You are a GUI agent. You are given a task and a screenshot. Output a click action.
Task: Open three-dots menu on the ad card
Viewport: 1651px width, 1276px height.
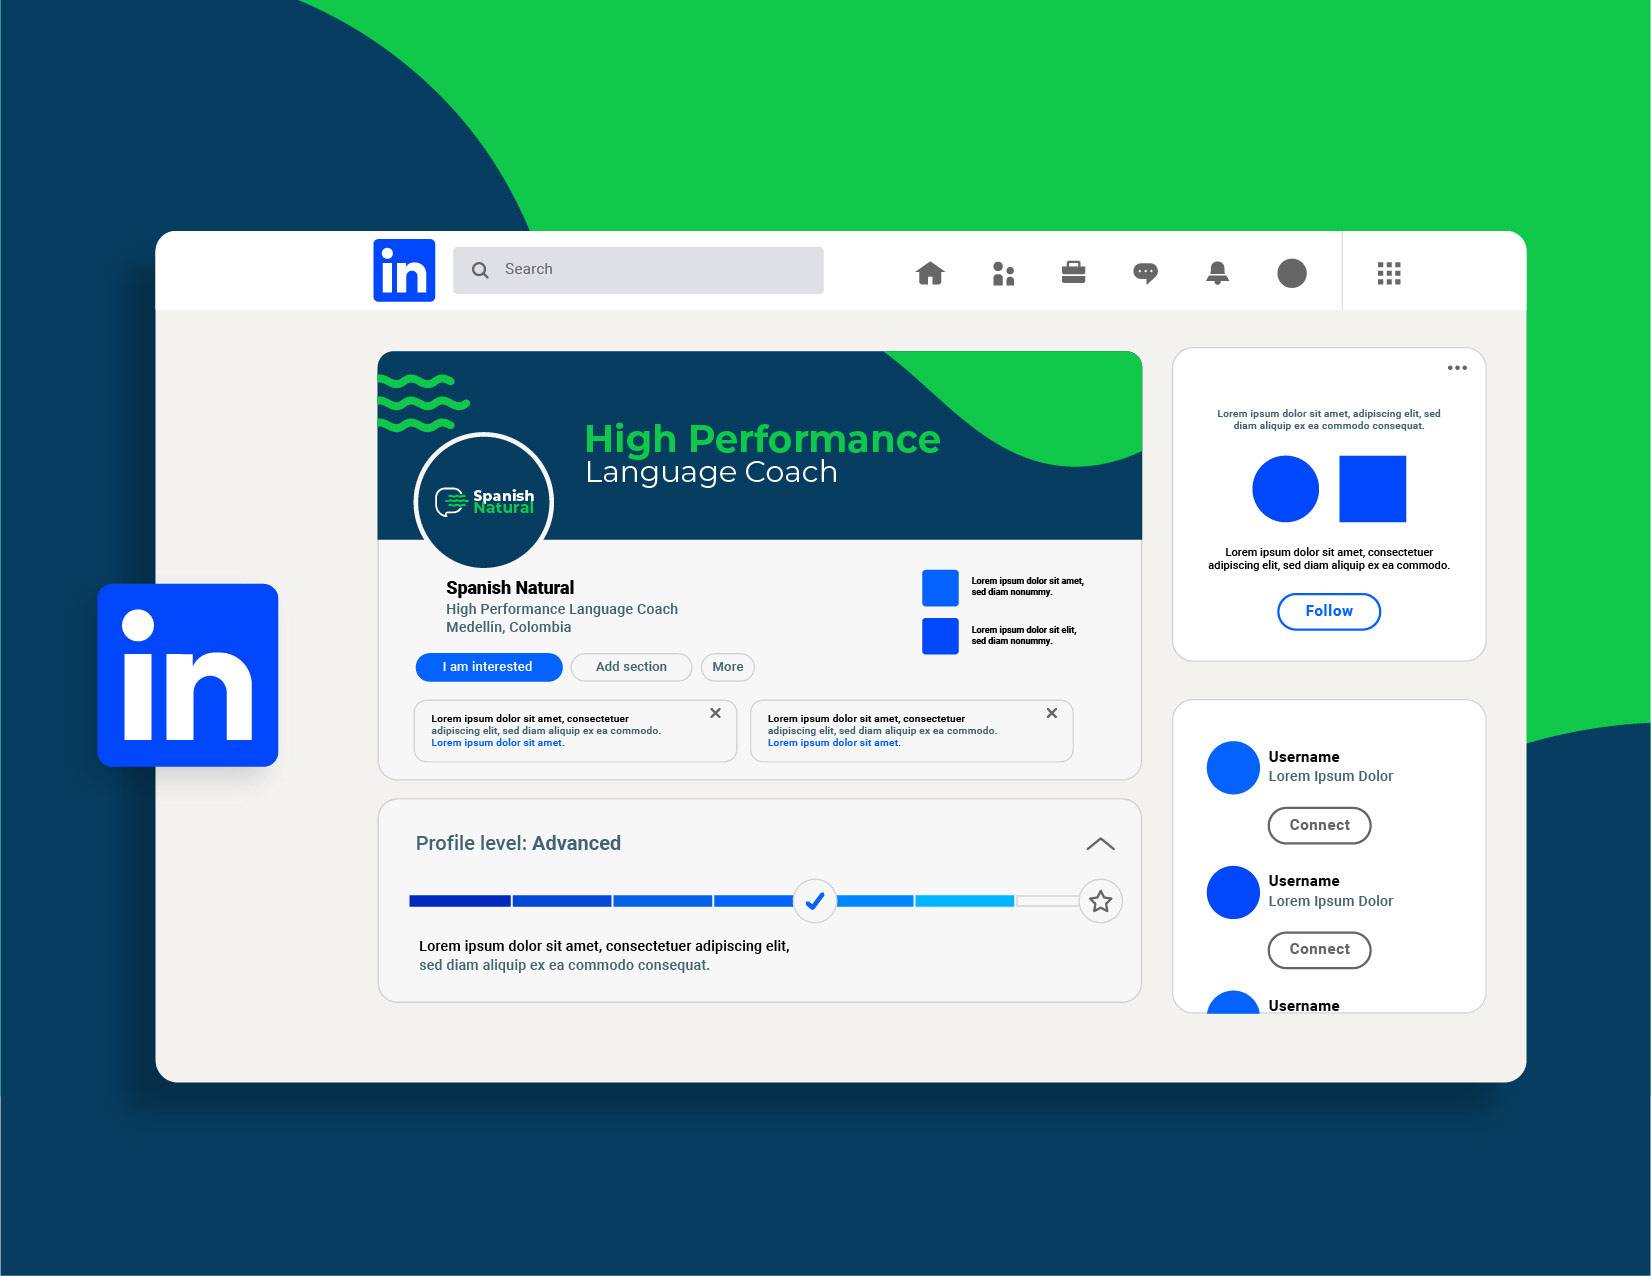[1457, 368]
